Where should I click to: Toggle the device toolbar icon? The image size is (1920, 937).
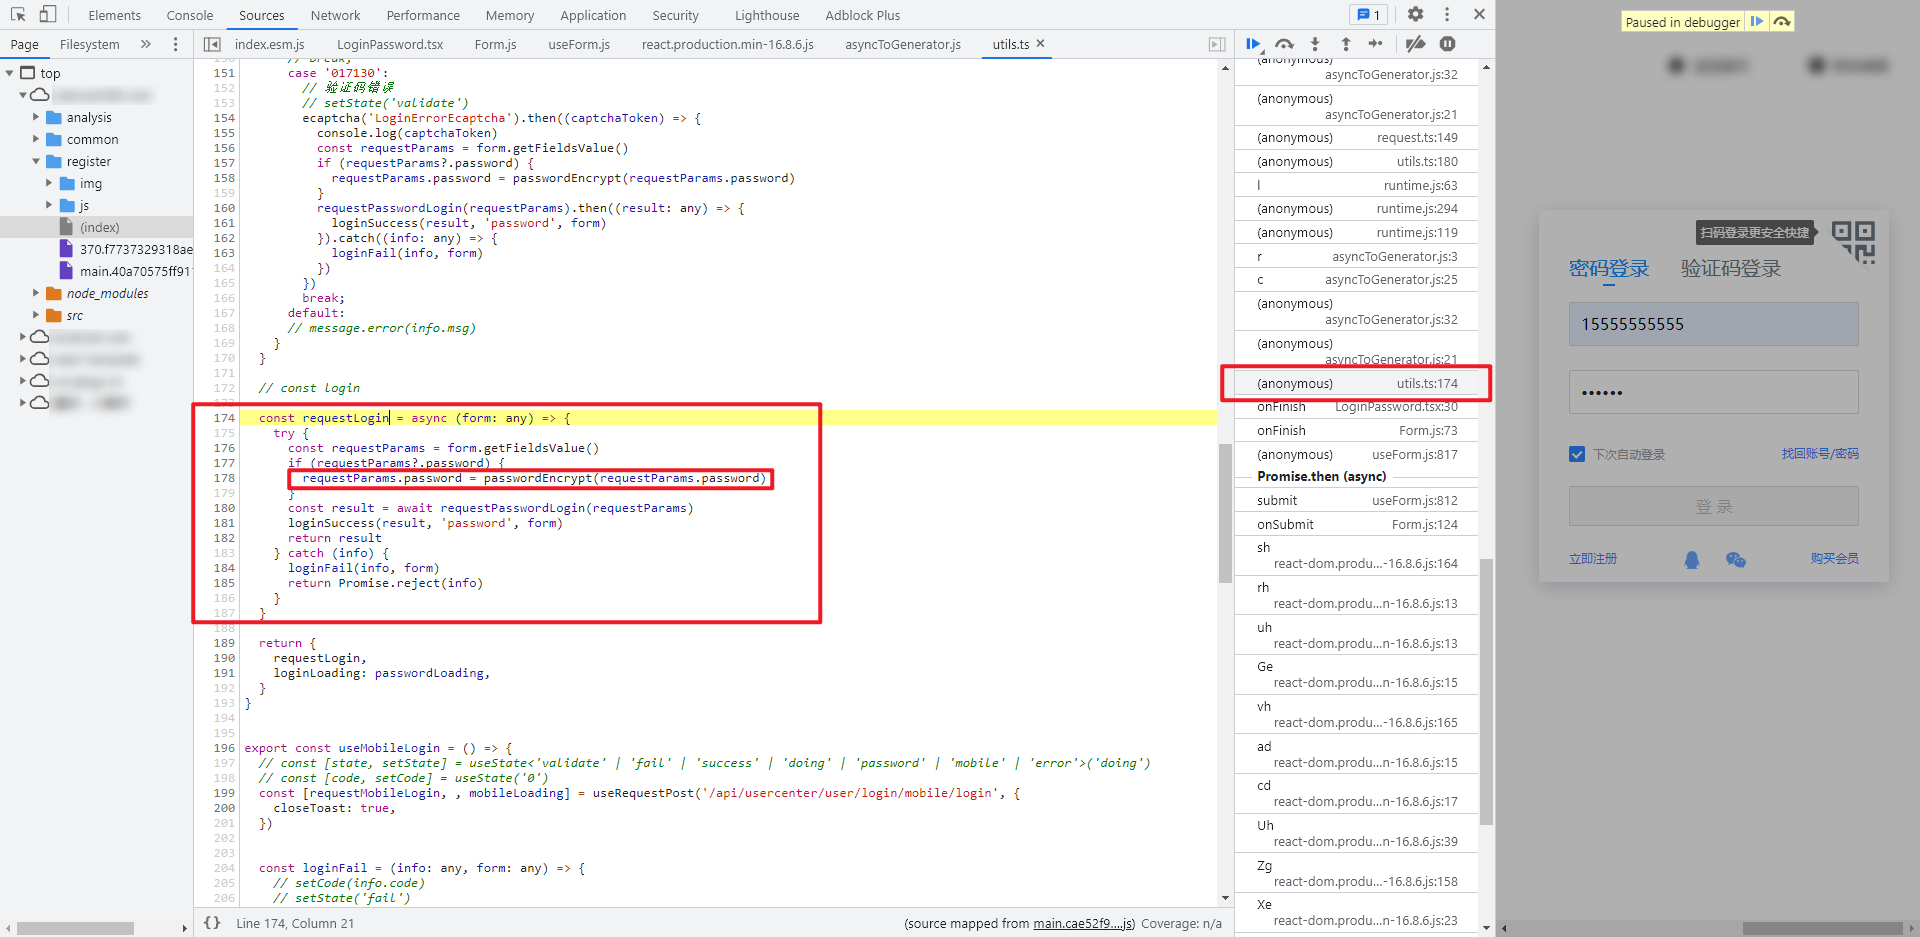(x=47, y=15)
